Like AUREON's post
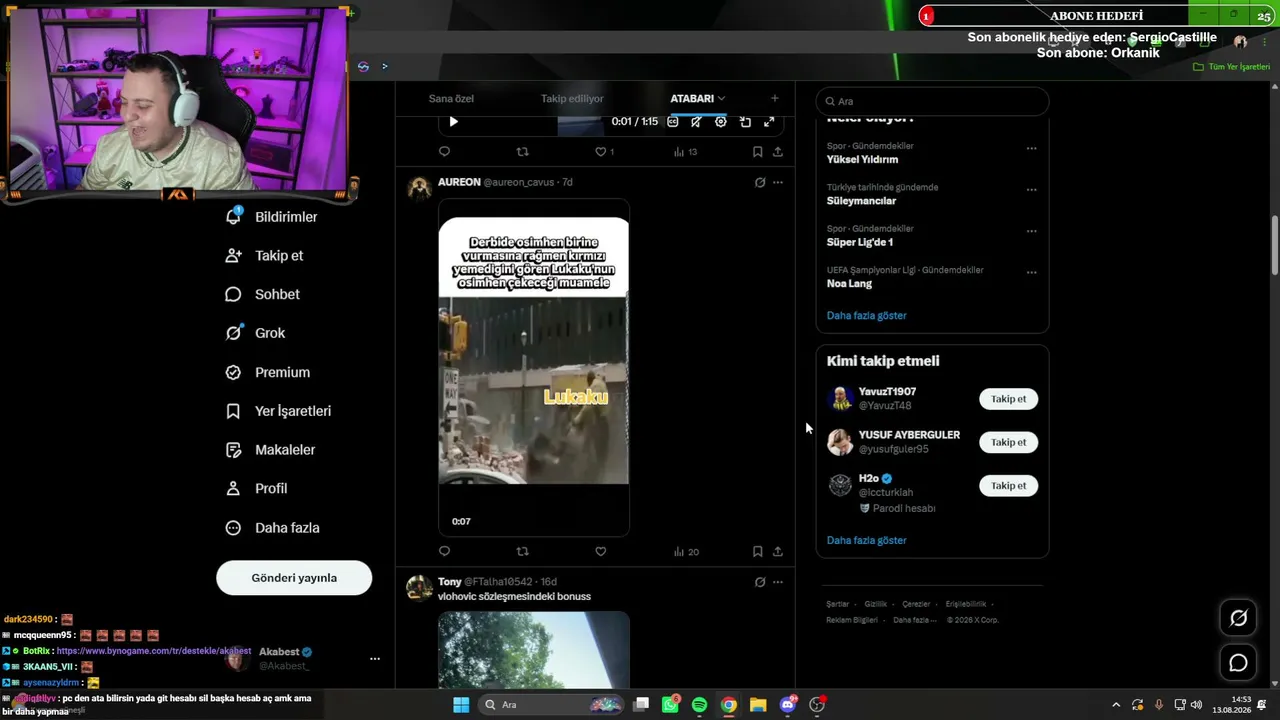Image resolution: width=1280 pixels, height=720 pixels. 600,551
